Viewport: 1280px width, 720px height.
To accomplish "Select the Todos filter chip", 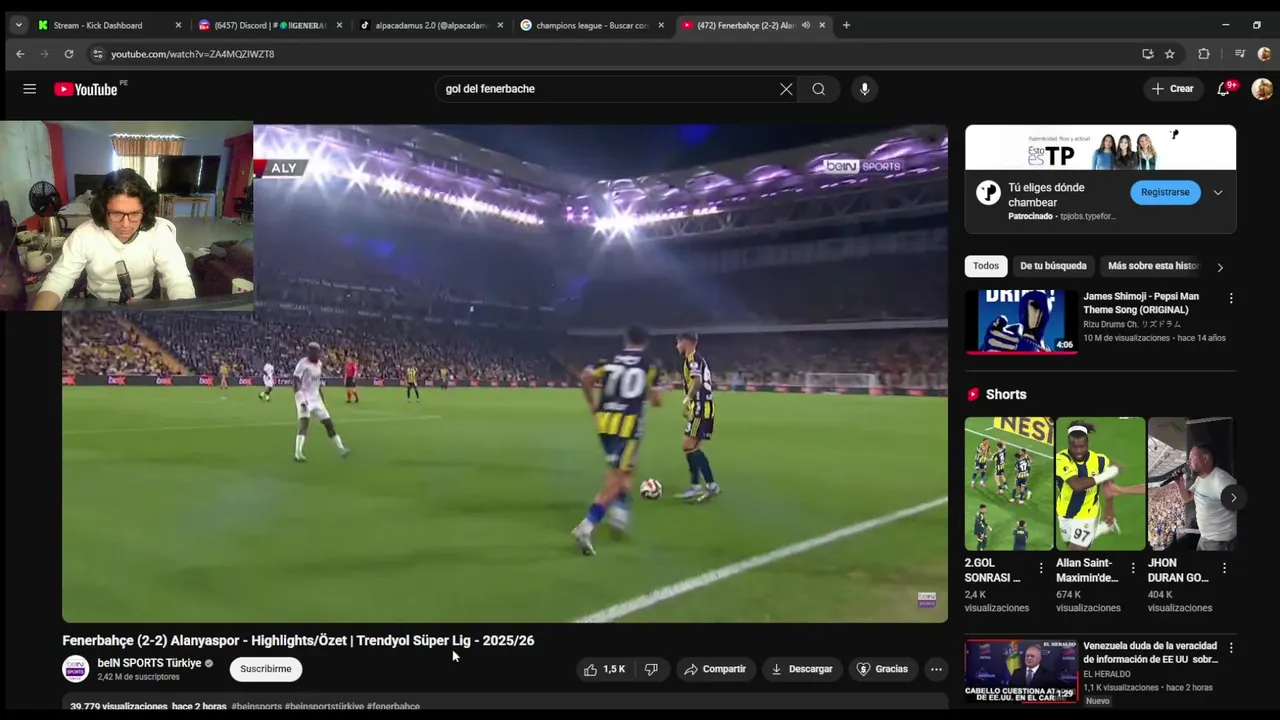I will (986, 266).
